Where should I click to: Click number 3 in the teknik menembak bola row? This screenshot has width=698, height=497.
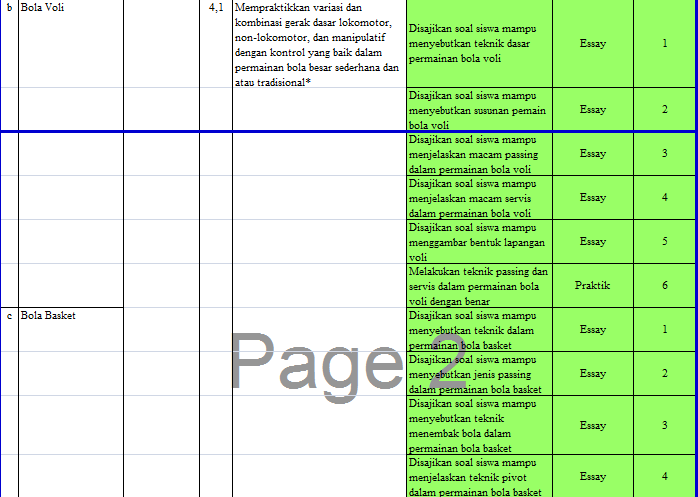click(664, 425)
